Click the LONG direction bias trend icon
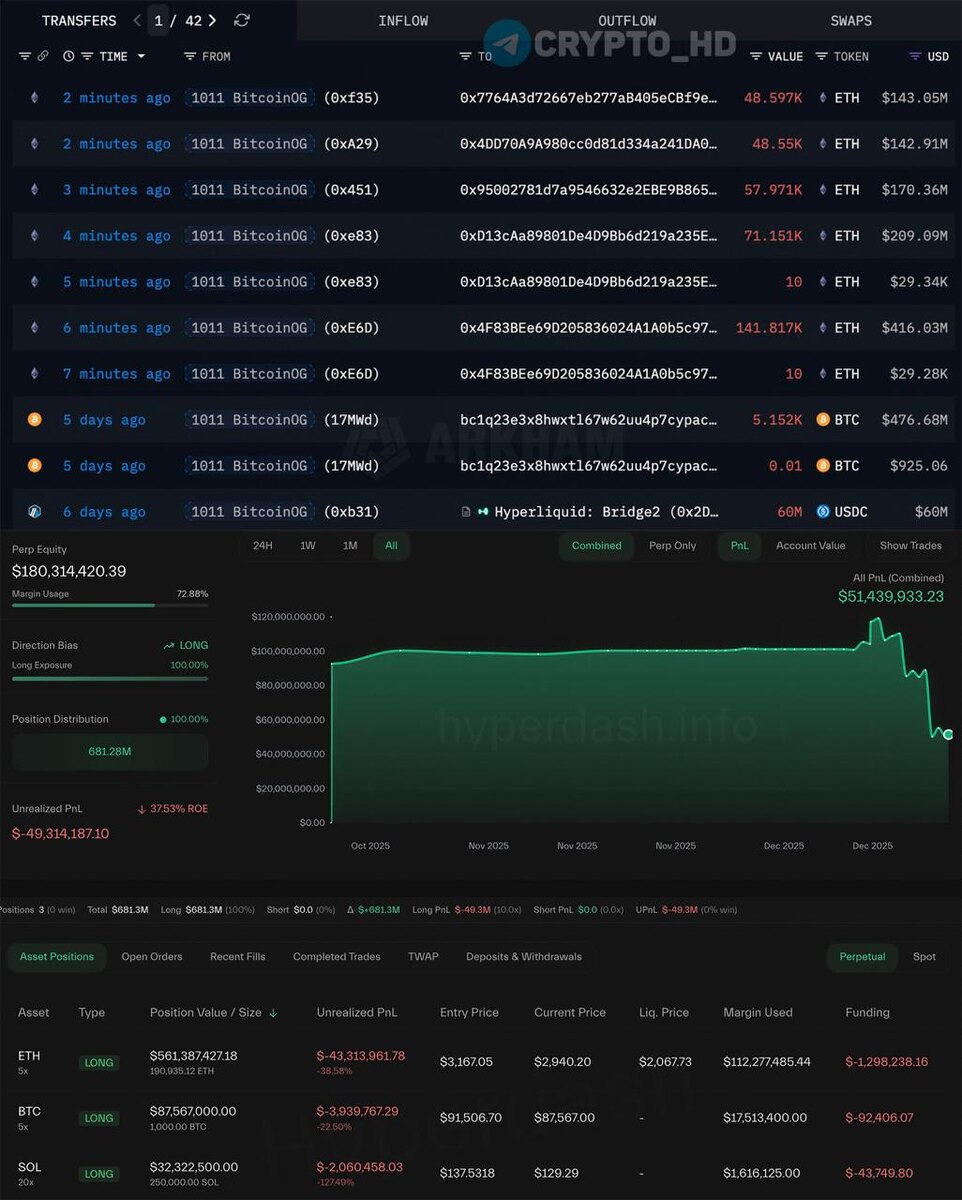Viewport: 962px width, 1200px height. click(x=169, y=646)
